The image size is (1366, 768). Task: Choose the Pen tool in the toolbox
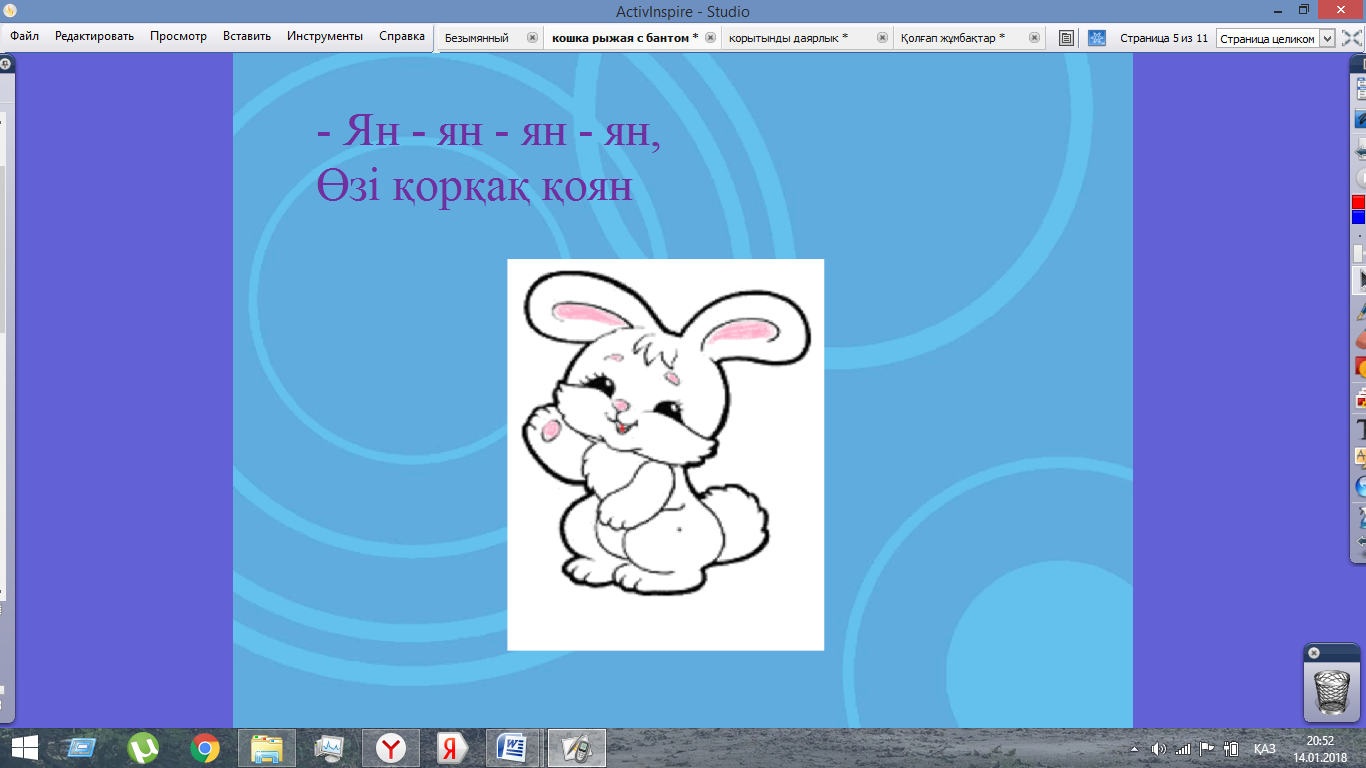pos(1360,311)
